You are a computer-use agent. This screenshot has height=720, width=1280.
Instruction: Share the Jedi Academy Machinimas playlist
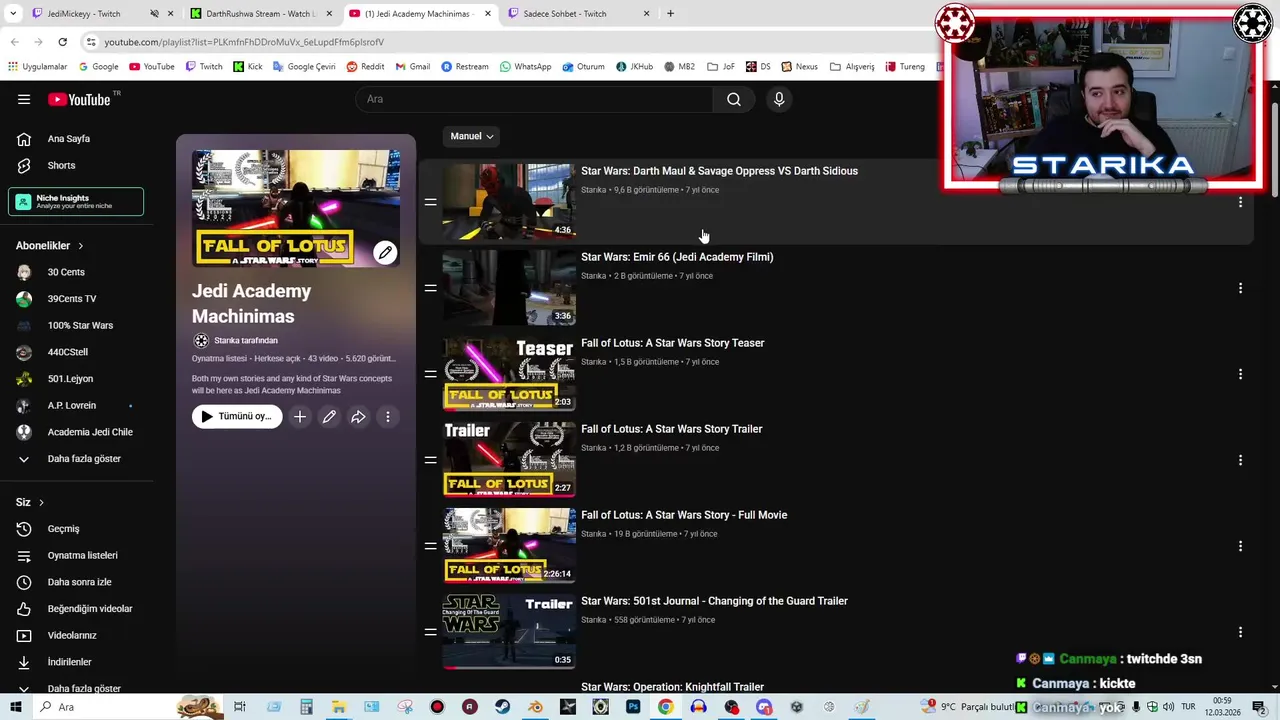coord(358,417)
